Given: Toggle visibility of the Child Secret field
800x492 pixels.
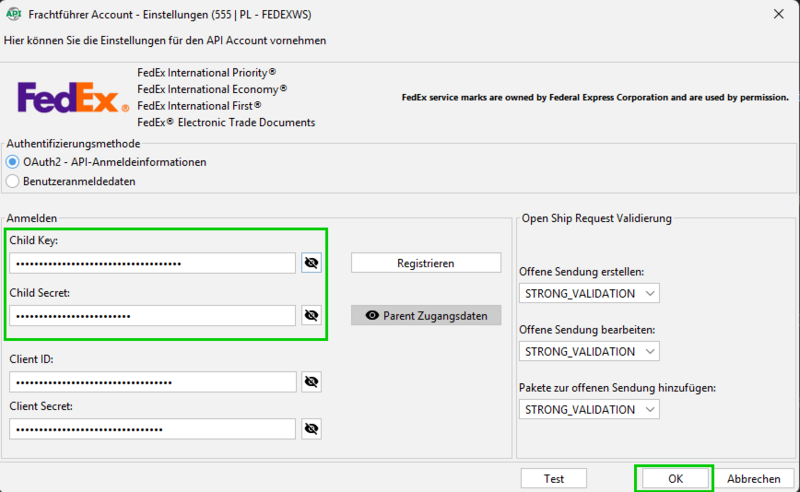Looking at the screenshot, I should point(311,315).
